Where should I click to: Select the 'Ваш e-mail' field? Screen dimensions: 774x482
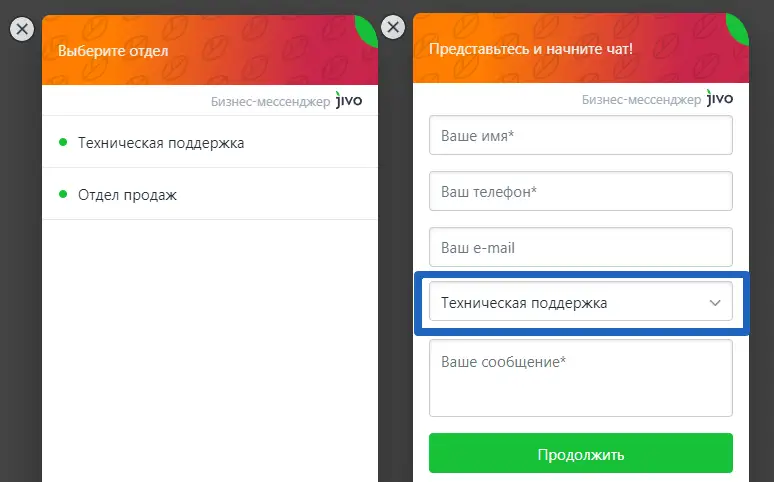click(580, 247)
